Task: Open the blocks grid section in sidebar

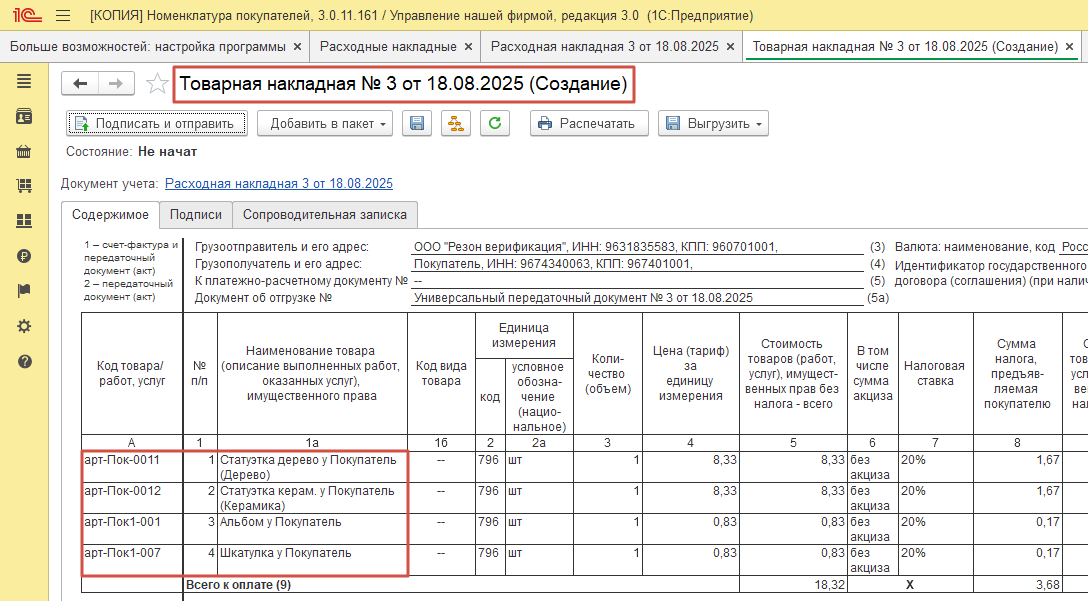Action: coord(24,221)
